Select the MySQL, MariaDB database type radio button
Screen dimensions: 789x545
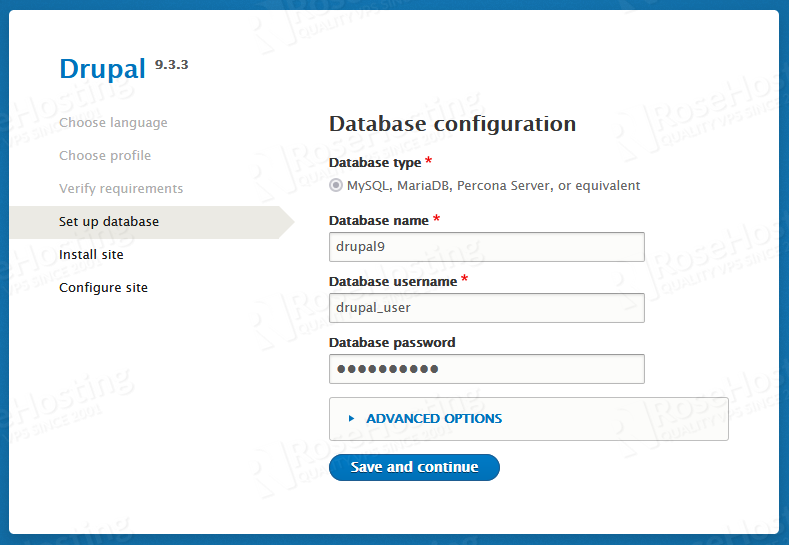336,186
